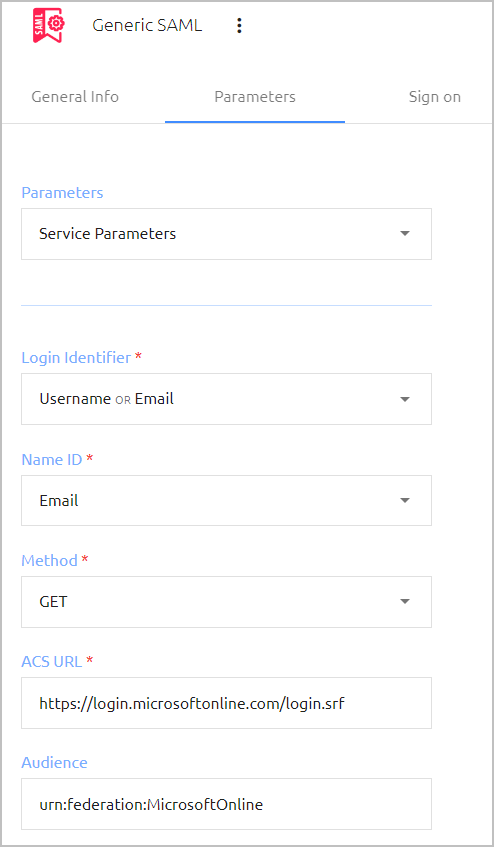Expand the Service Parameters dropdown arrow
The image size is (494, 847).
(x=405, y=233)
